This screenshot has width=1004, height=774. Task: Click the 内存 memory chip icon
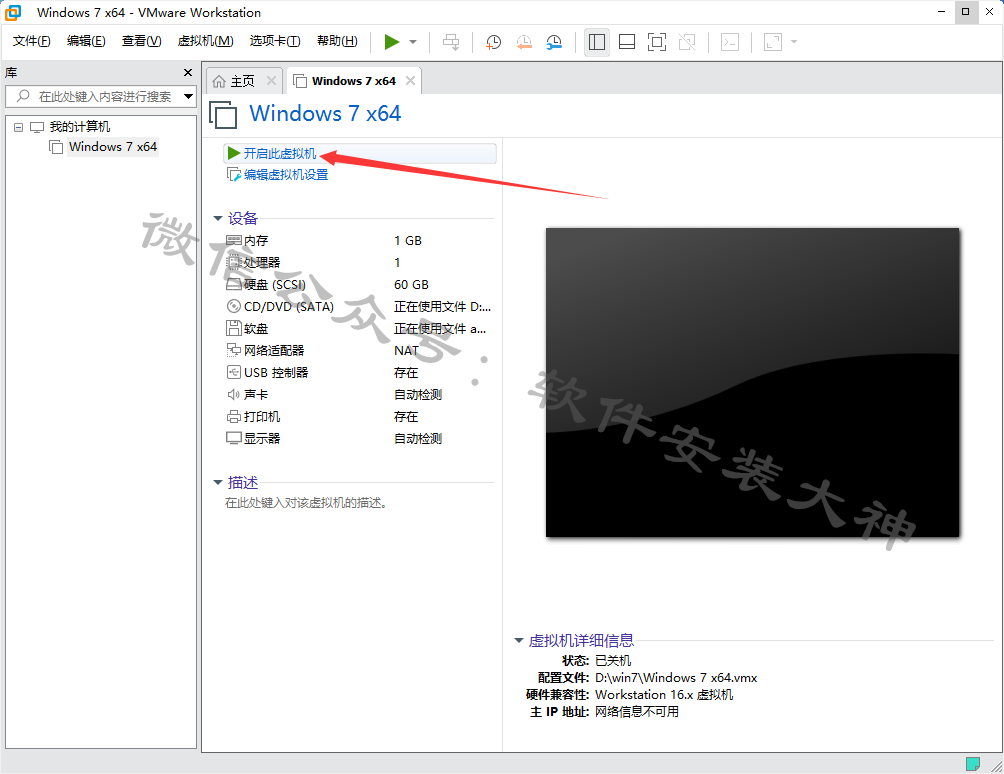pos(234,240)
